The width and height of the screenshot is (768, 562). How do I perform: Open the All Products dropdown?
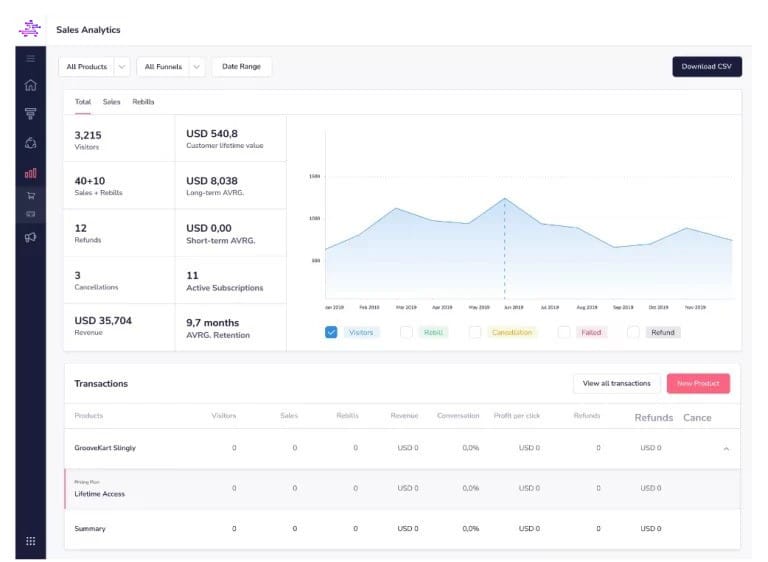coord(95,67)
